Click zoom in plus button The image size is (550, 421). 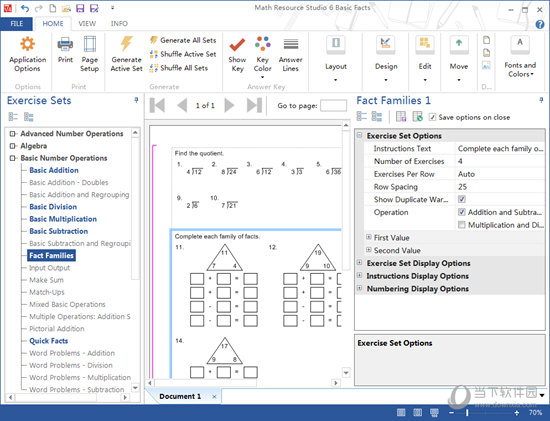[516, 413]
